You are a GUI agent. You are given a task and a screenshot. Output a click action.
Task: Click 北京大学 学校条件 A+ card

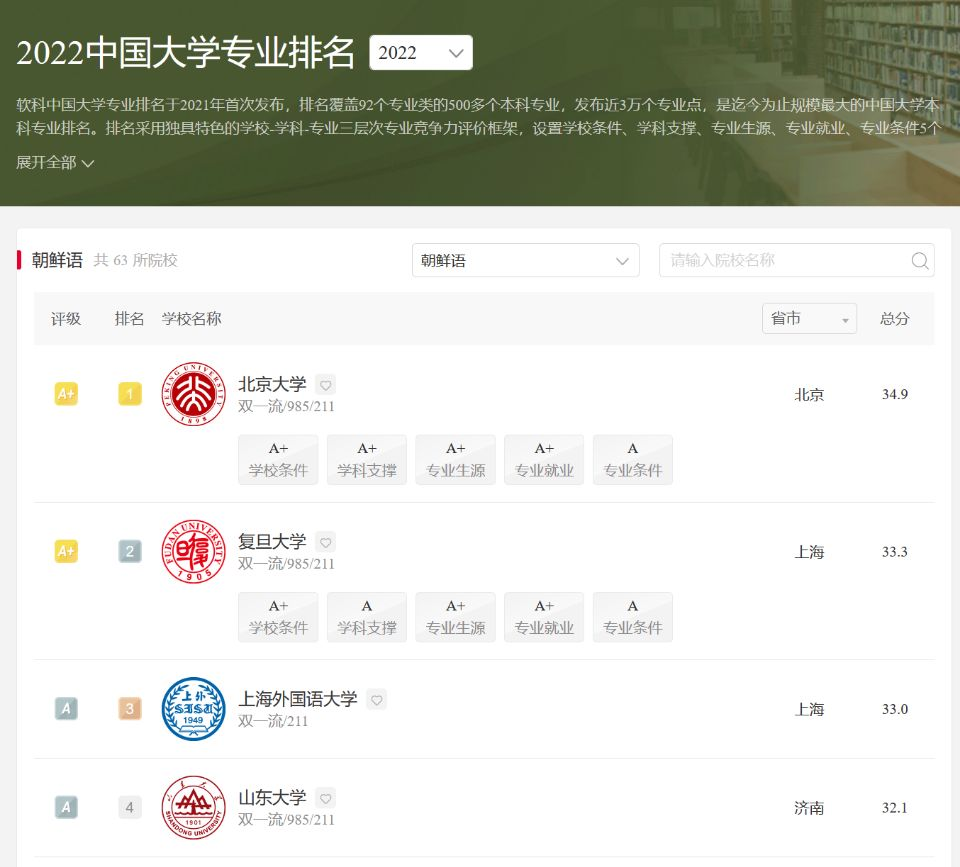278,460
